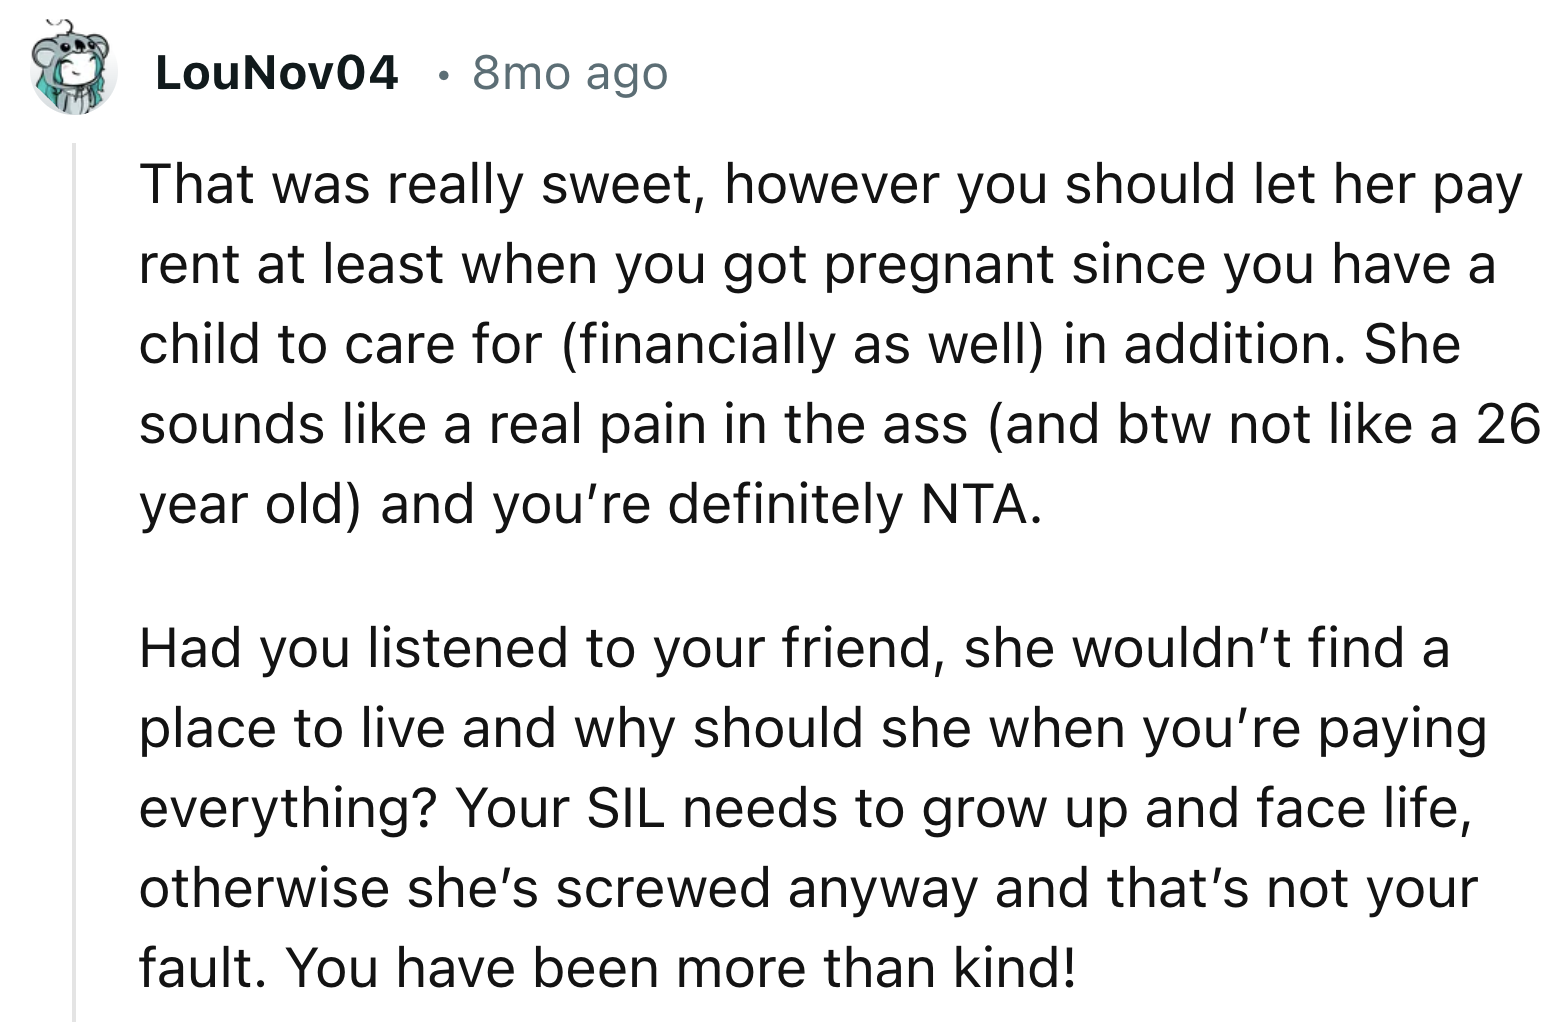Click the word "otherwise" in second paragraph
The width and height of the screenshot is (1562, 1022).
[263, 888]
